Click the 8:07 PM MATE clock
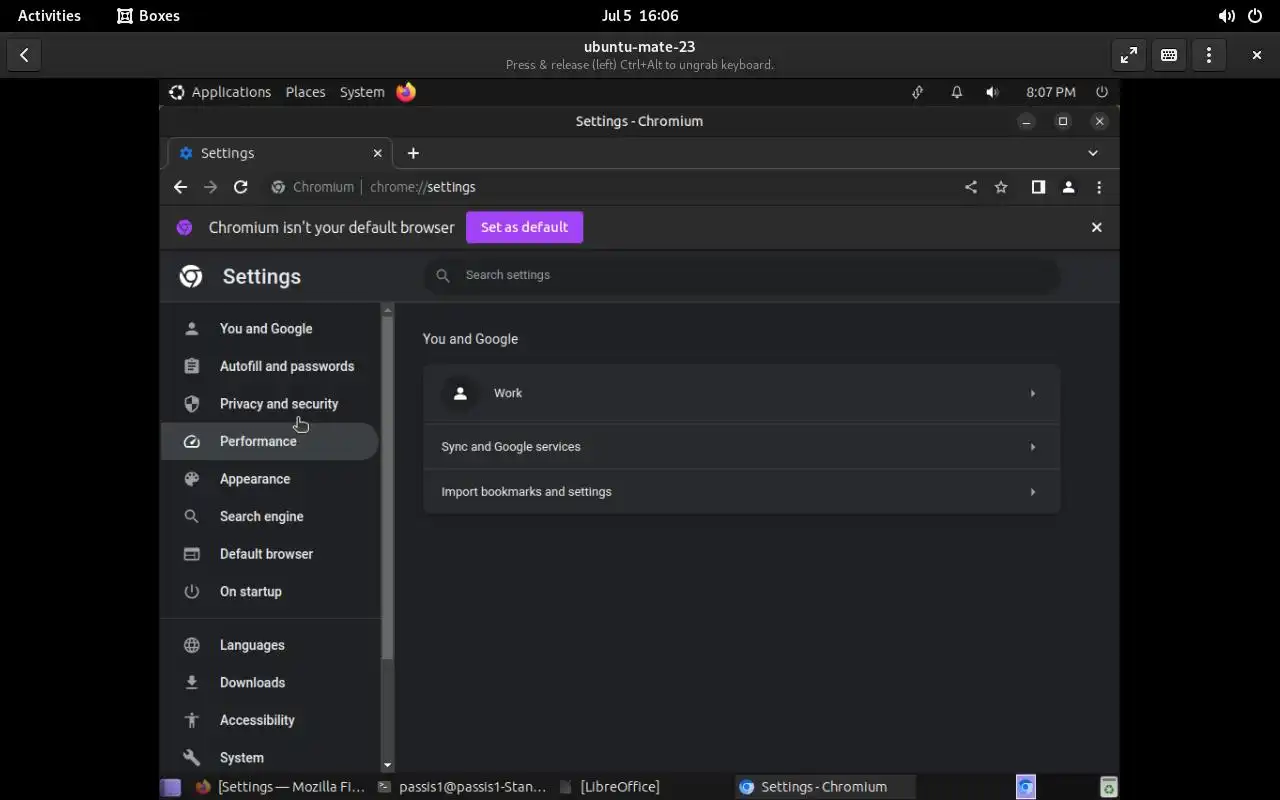 click(1051, 92)
